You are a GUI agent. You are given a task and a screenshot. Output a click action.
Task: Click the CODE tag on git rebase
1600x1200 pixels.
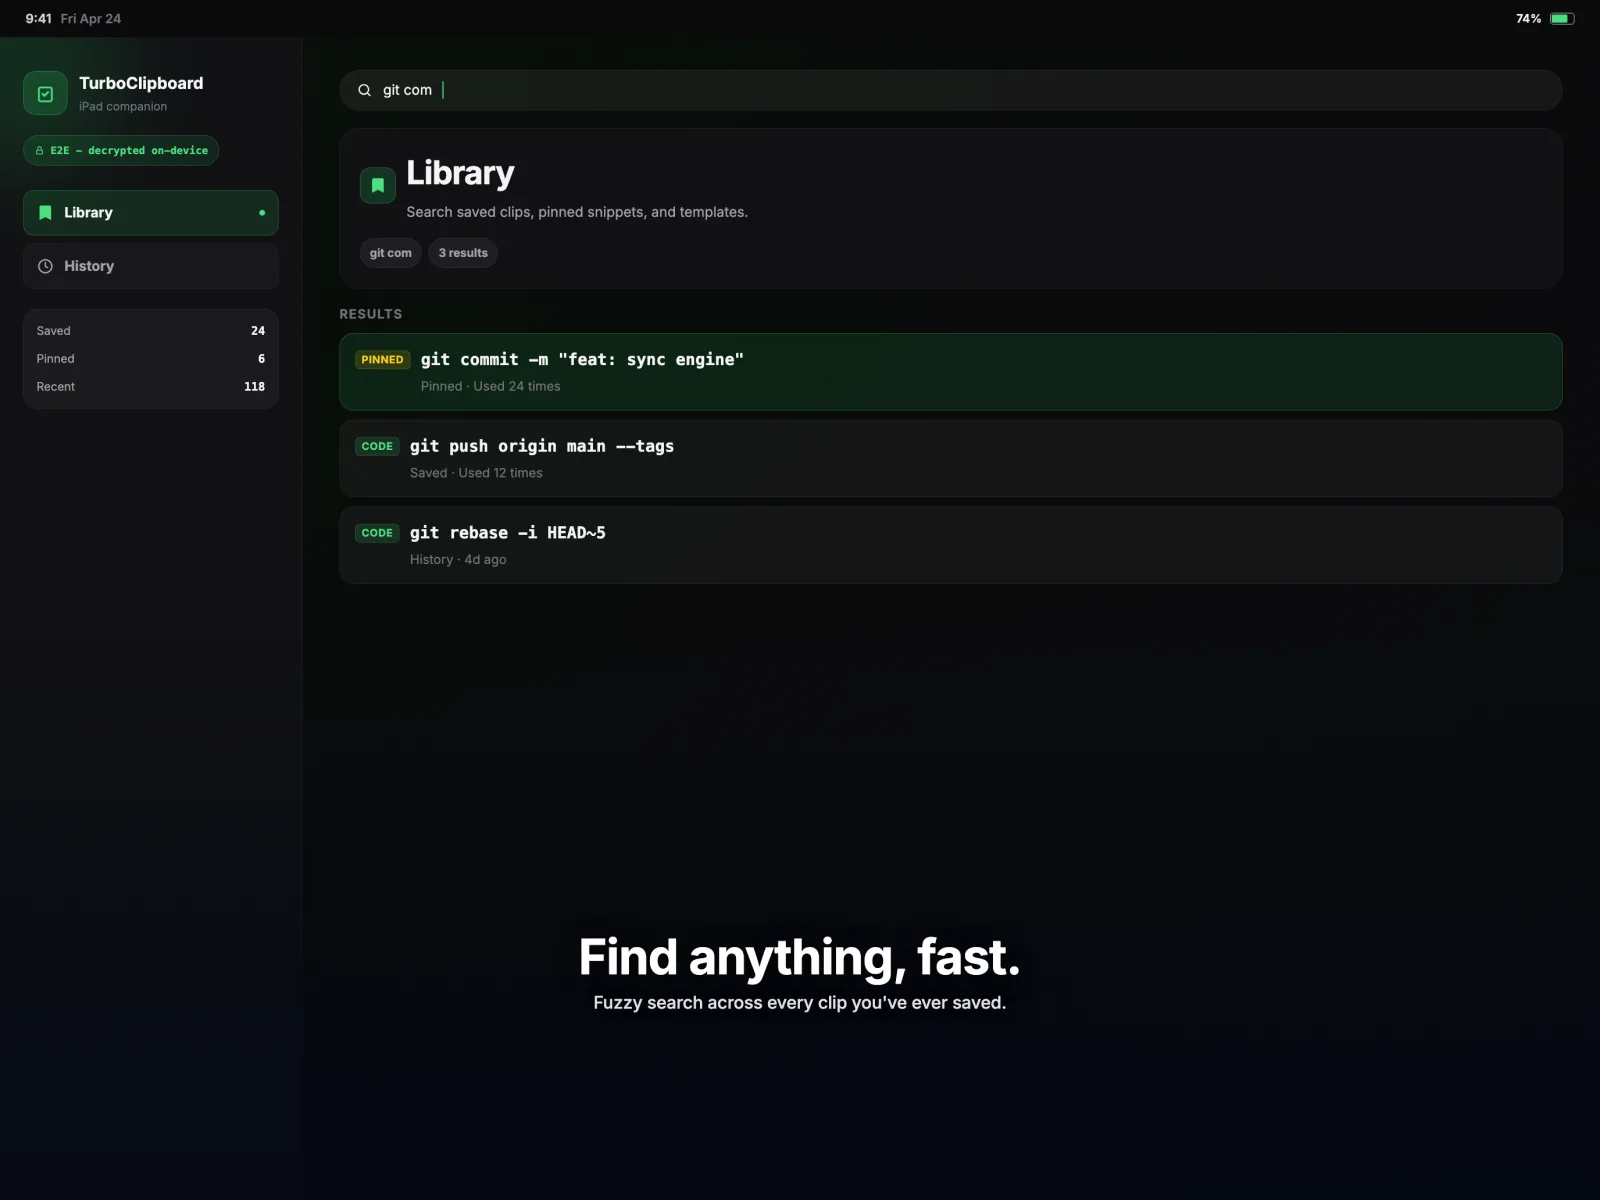[x=377, y=533]
